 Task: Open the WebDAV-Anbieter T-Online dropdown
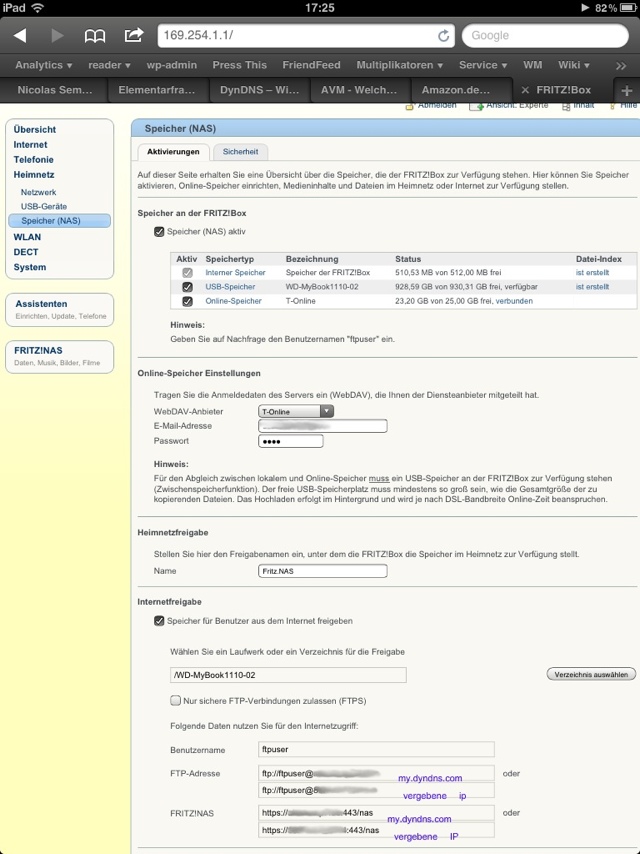[x=295, y=411]
